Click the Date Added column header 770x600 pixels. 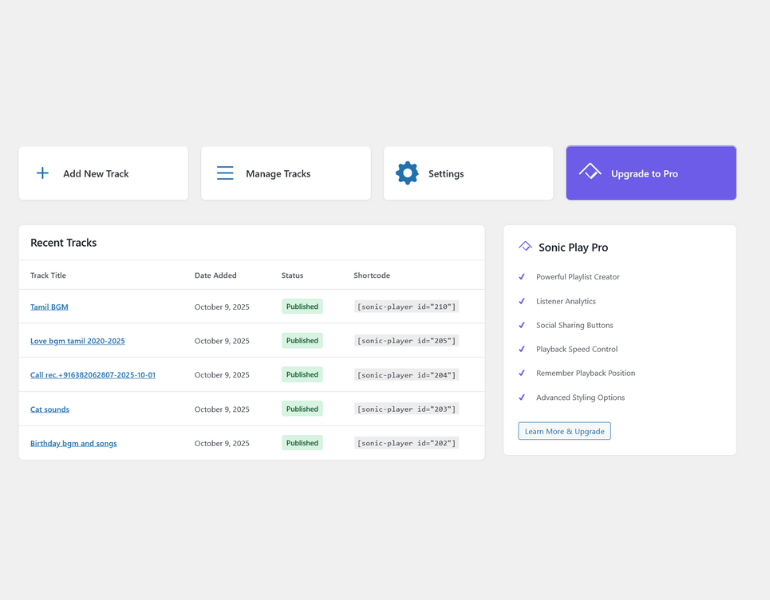(215, 275)
